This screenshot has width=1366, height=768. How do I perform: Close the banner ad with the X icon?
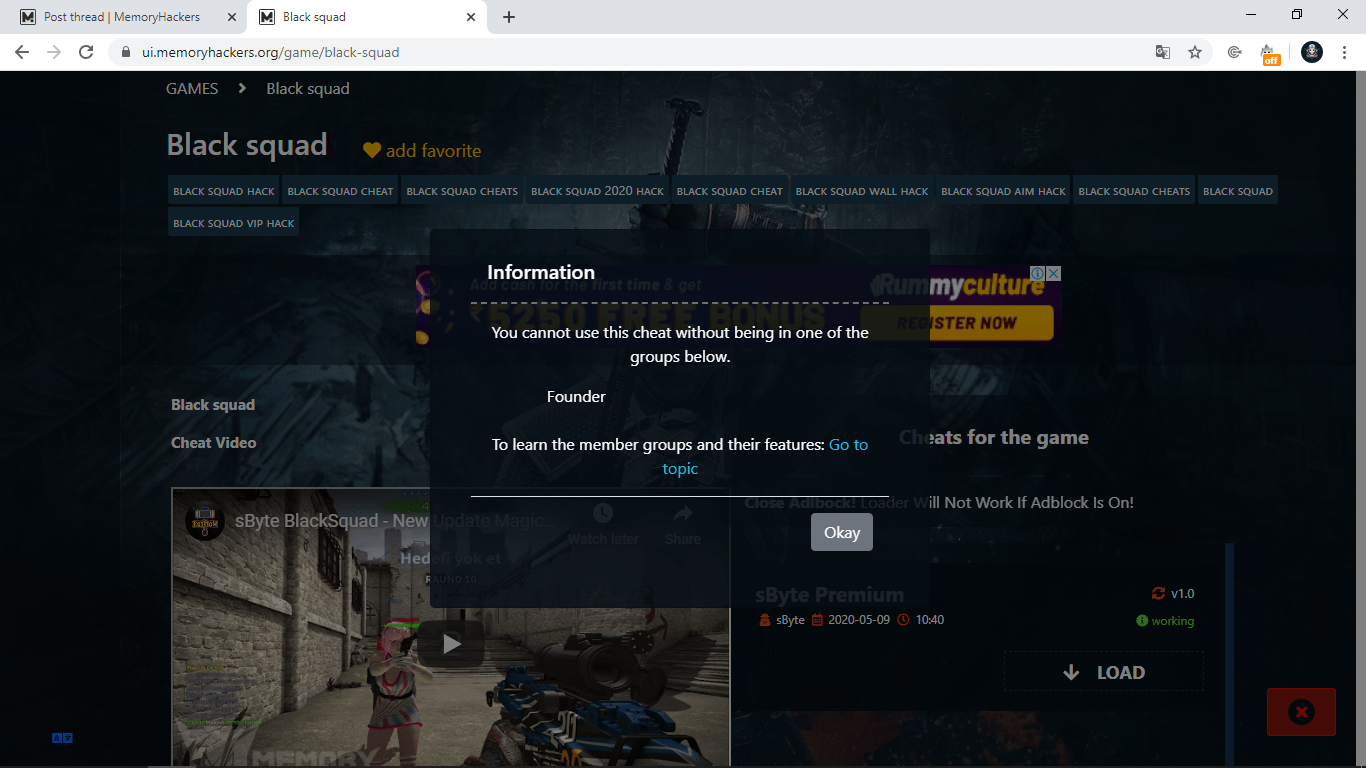1054,273
